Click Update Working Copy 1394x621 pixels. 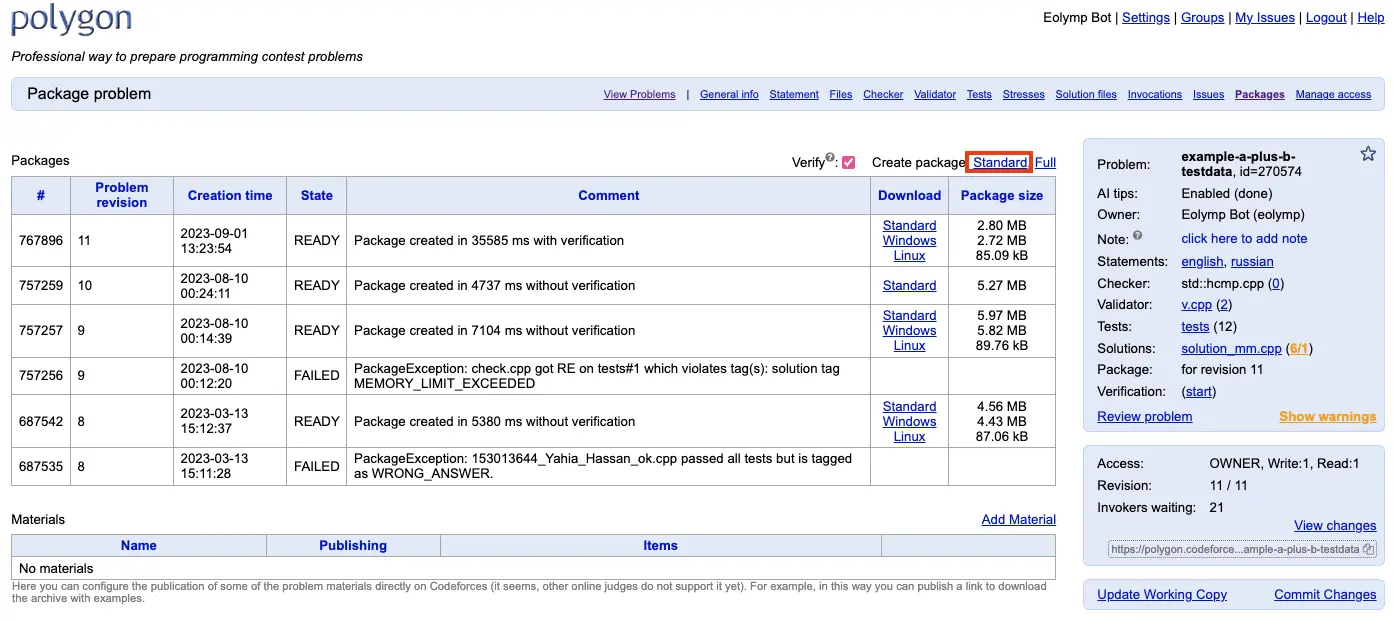[1162, 594]
